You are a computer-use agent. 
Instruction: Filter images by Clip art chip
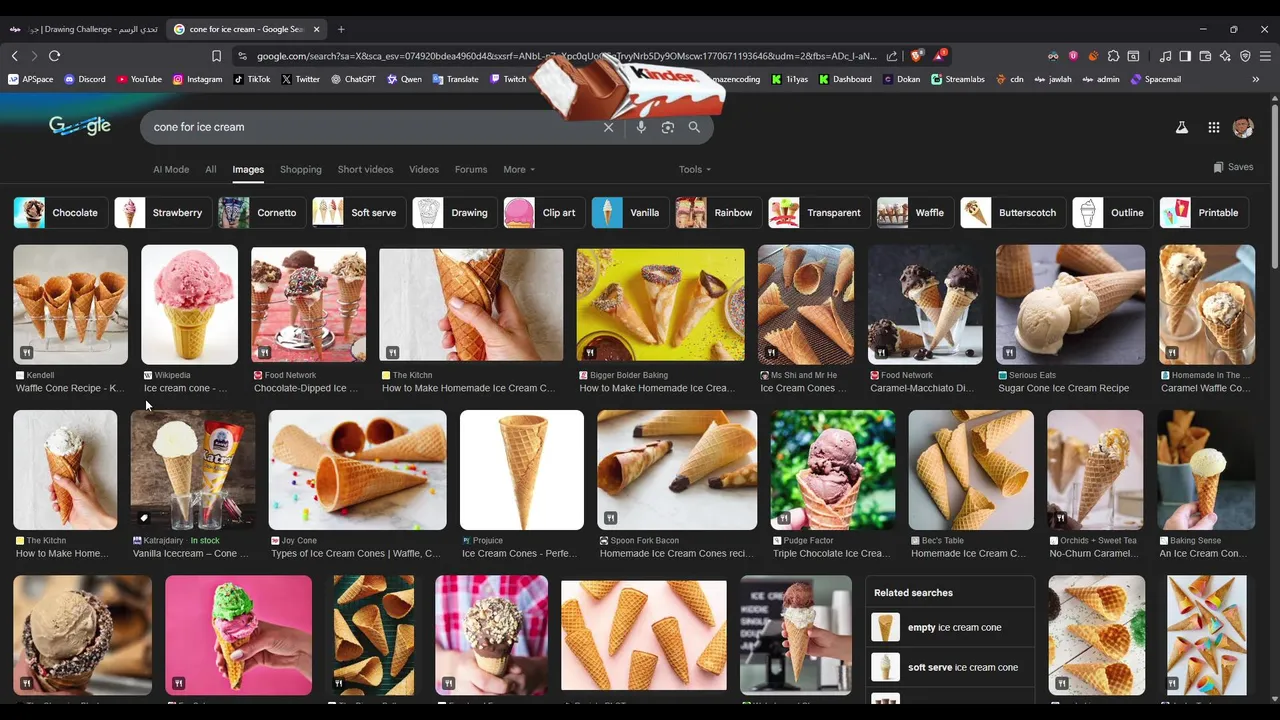click(x=544, y=212)
